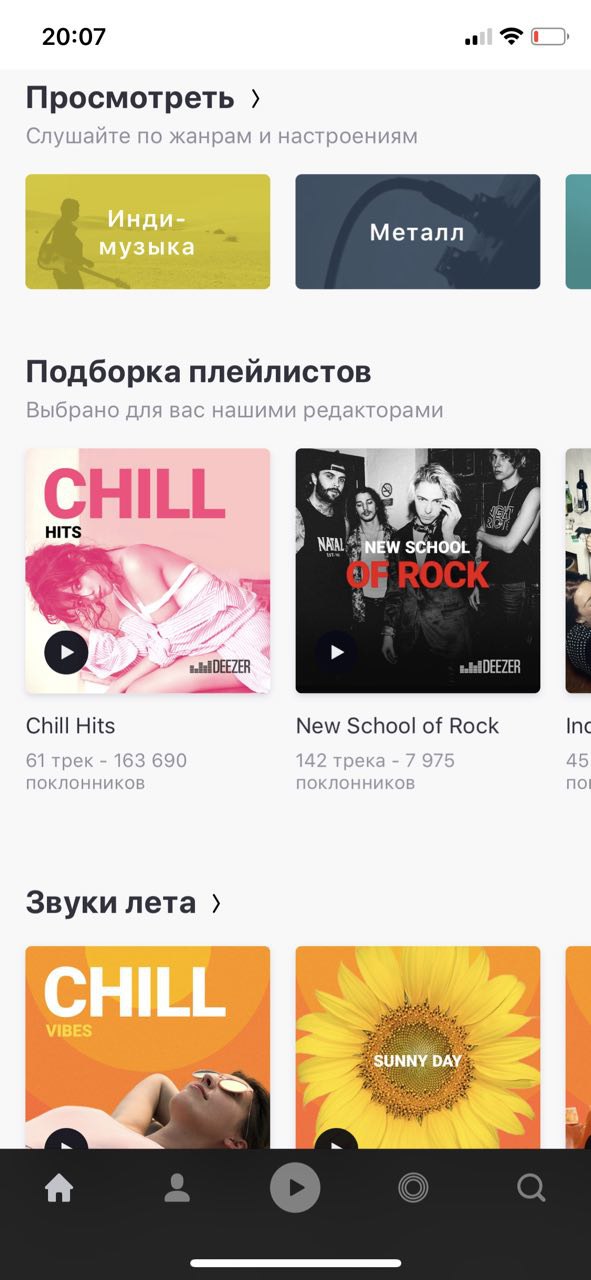Play the Chill Vibes playlist
The width and height of the screenshot is (591, 1280).
pyautogui.click(x=66, y=1142)
